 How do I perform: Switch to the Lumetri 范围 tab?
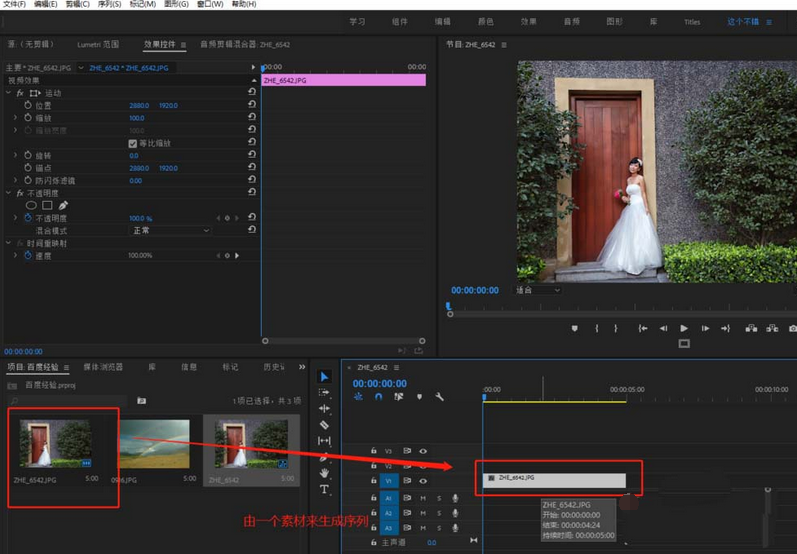click(x=98, y=45)
